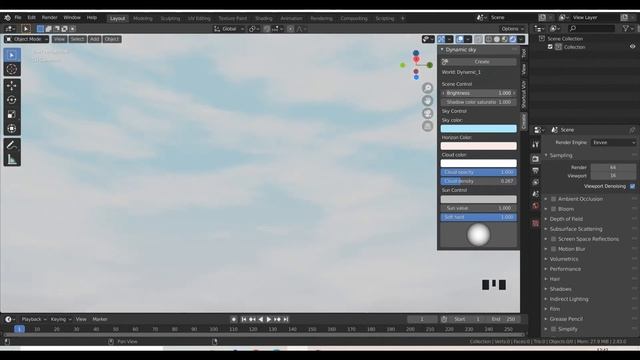This screenshot has width=640, height=360.
Task: Open Global transform orientation dropdown
Action: click(x=229, y=29)
